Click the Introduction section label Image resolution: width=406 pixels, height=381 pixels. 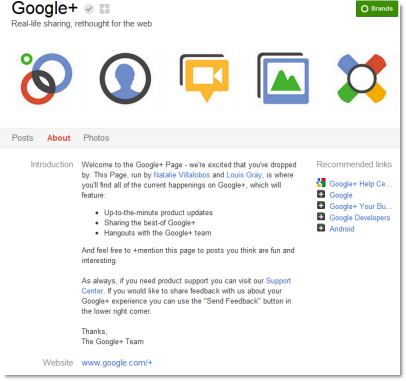coord(52,164)
